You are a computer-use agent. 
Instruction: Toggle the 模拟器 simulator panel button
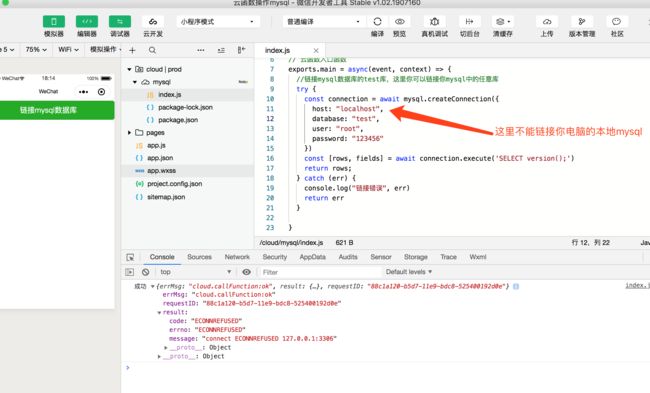54,22
